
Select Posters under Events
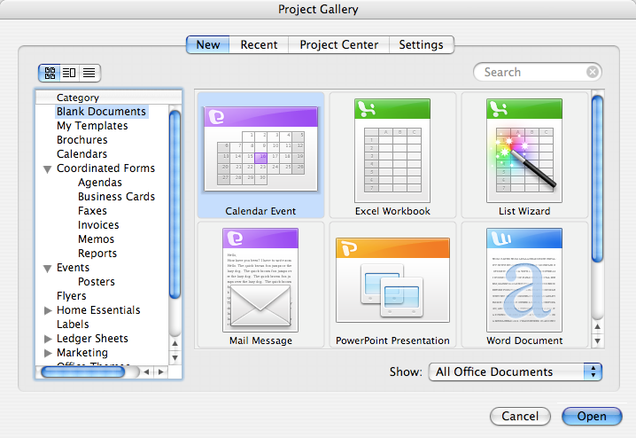point(97,282)
